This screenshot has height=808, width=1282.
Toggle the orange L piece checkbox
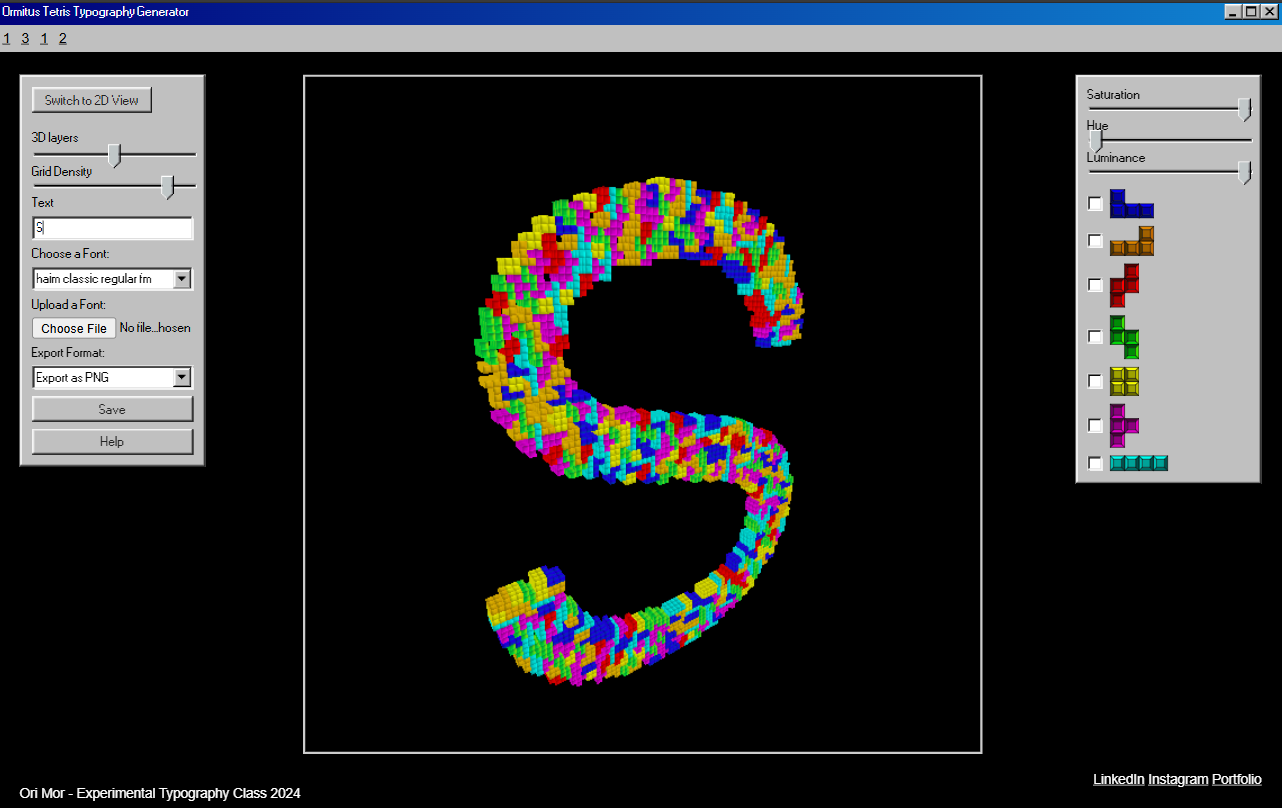pyautogui.click(x=1095, y=241)
